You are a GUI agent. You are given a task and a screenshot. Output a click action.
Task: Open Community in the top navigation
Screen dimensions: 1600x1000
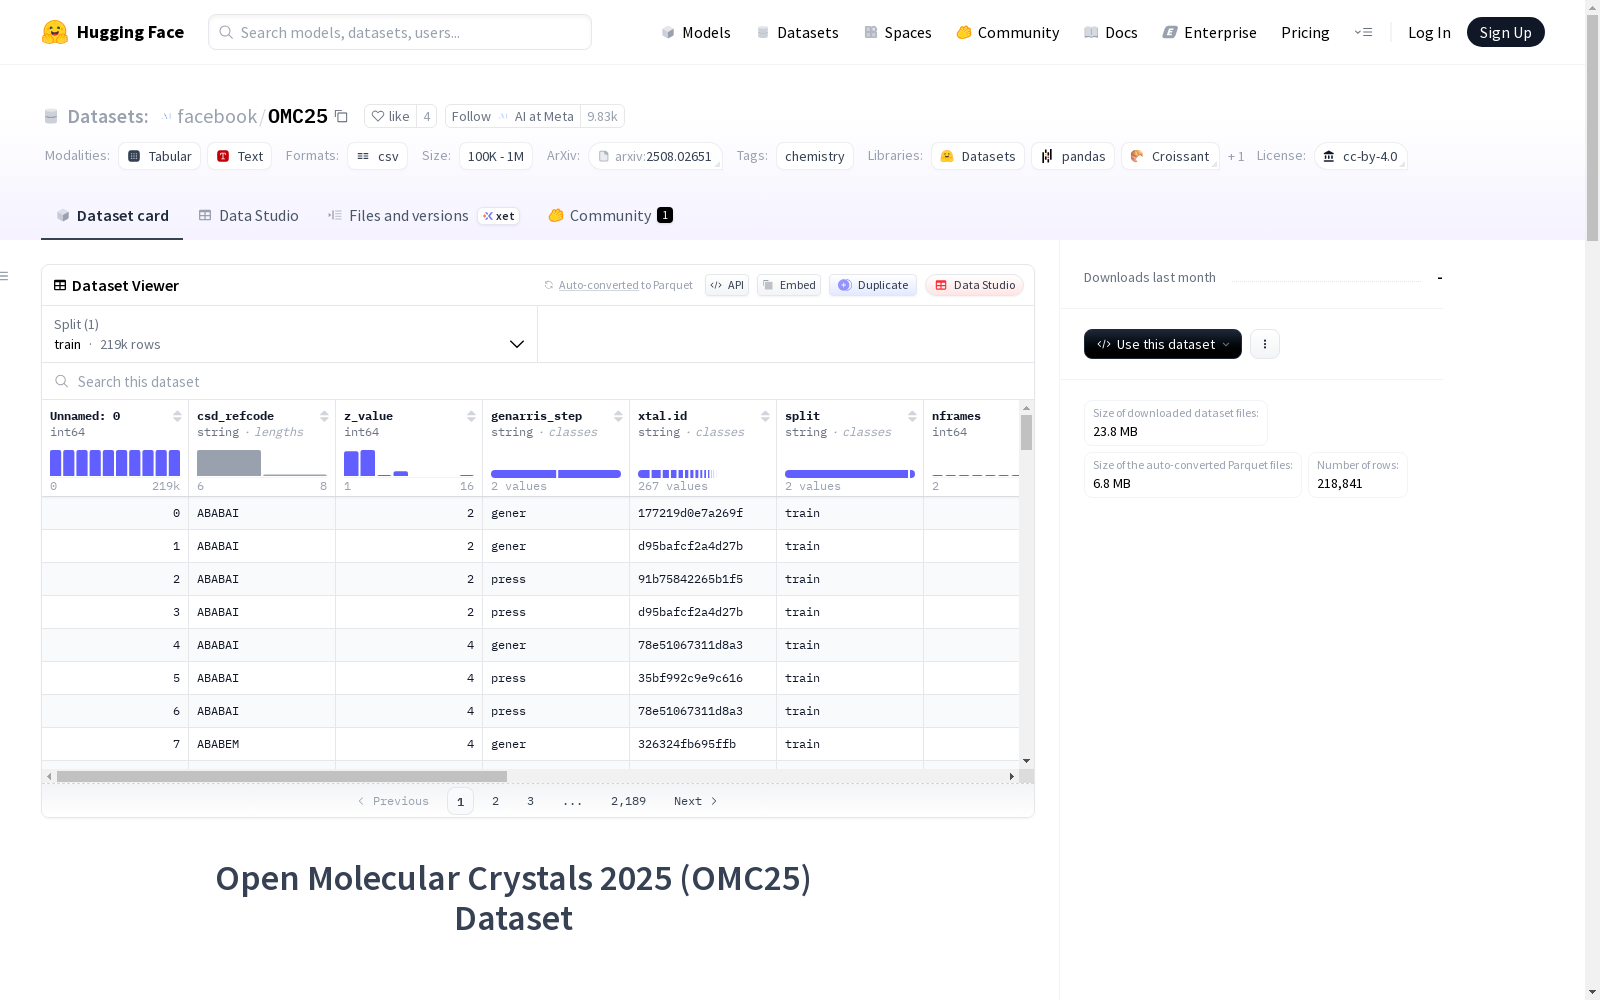pos(1008,32)
